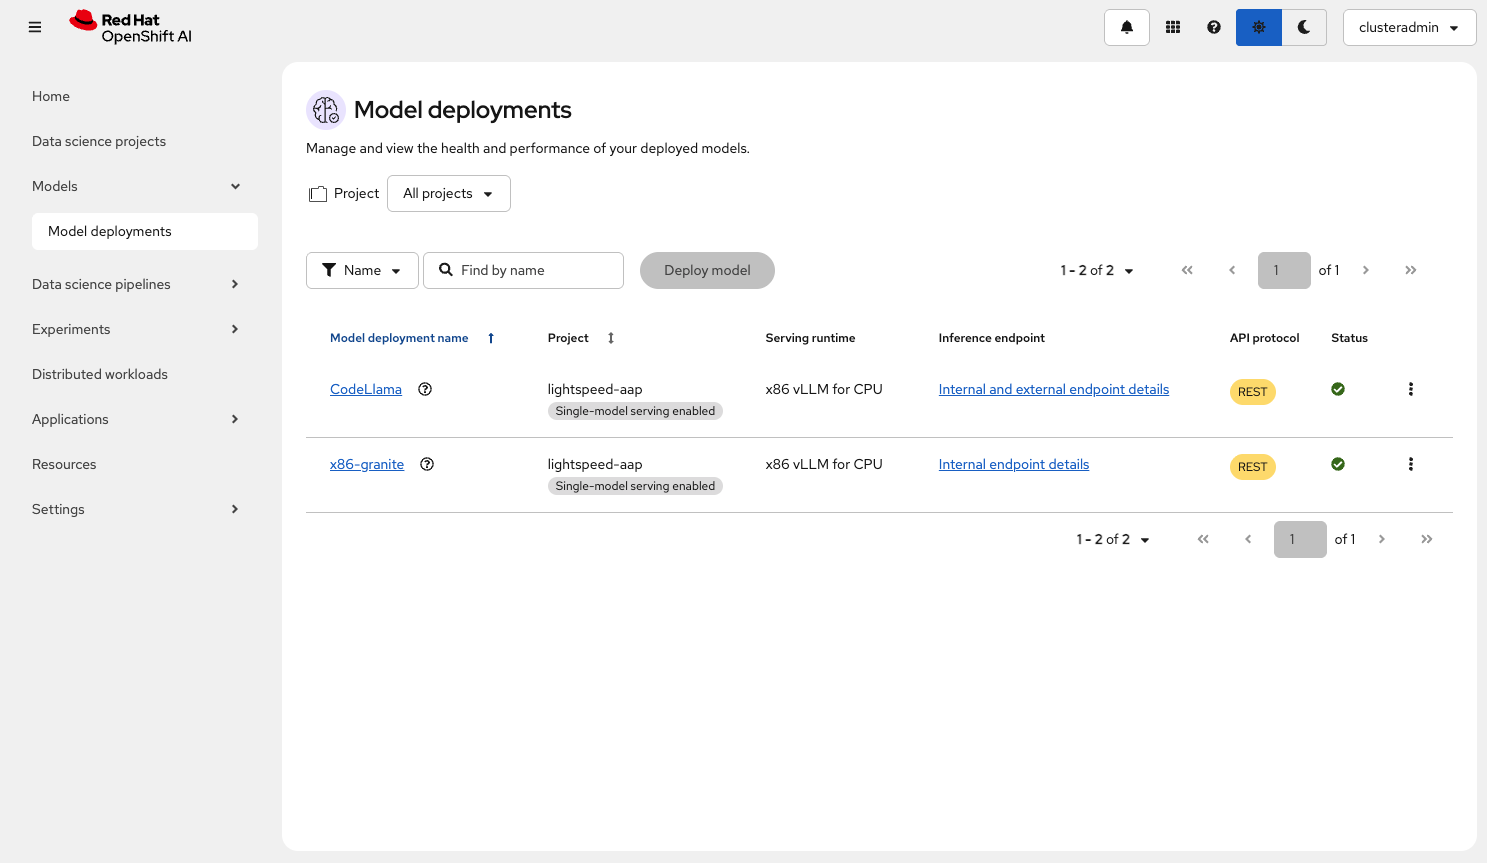
Task: Open the notifications bell icon
Action: (x=1126, y=28)
